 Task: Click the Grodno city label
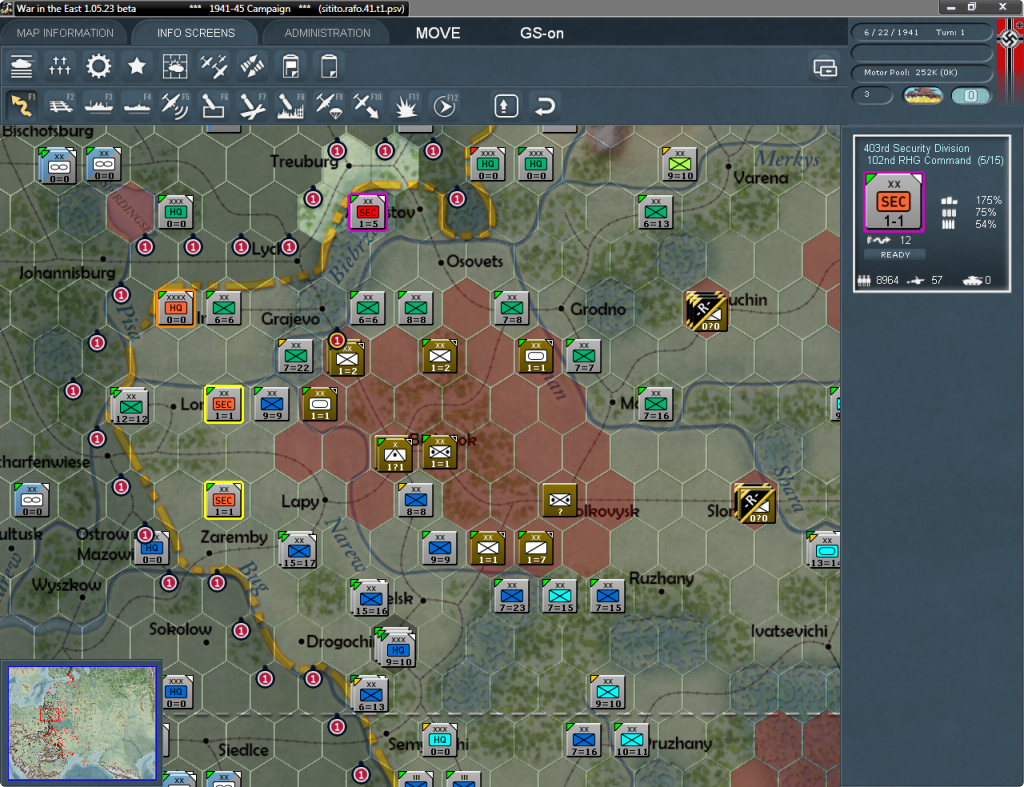click(x=598, y=309)
